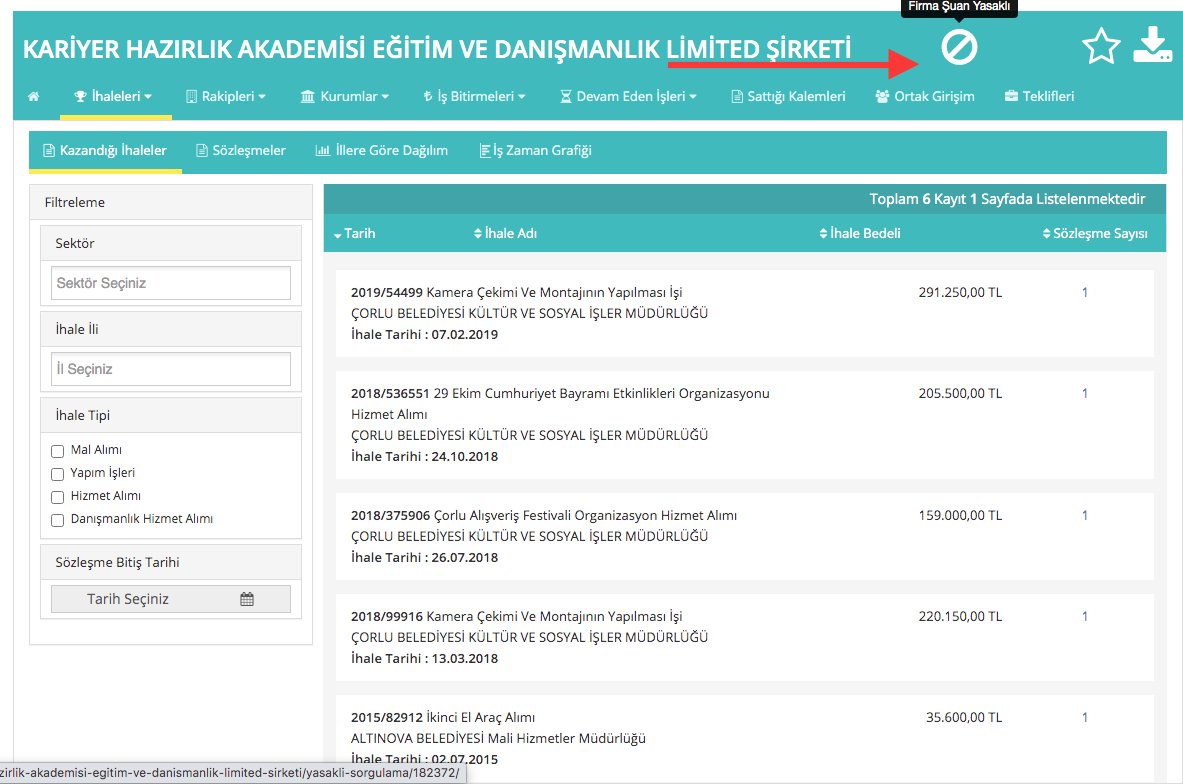This screenshot has width=1183, height=784.
Task: Click the İl Seçiniz input field
Action: pyautogui.click(x=171, y=369)
